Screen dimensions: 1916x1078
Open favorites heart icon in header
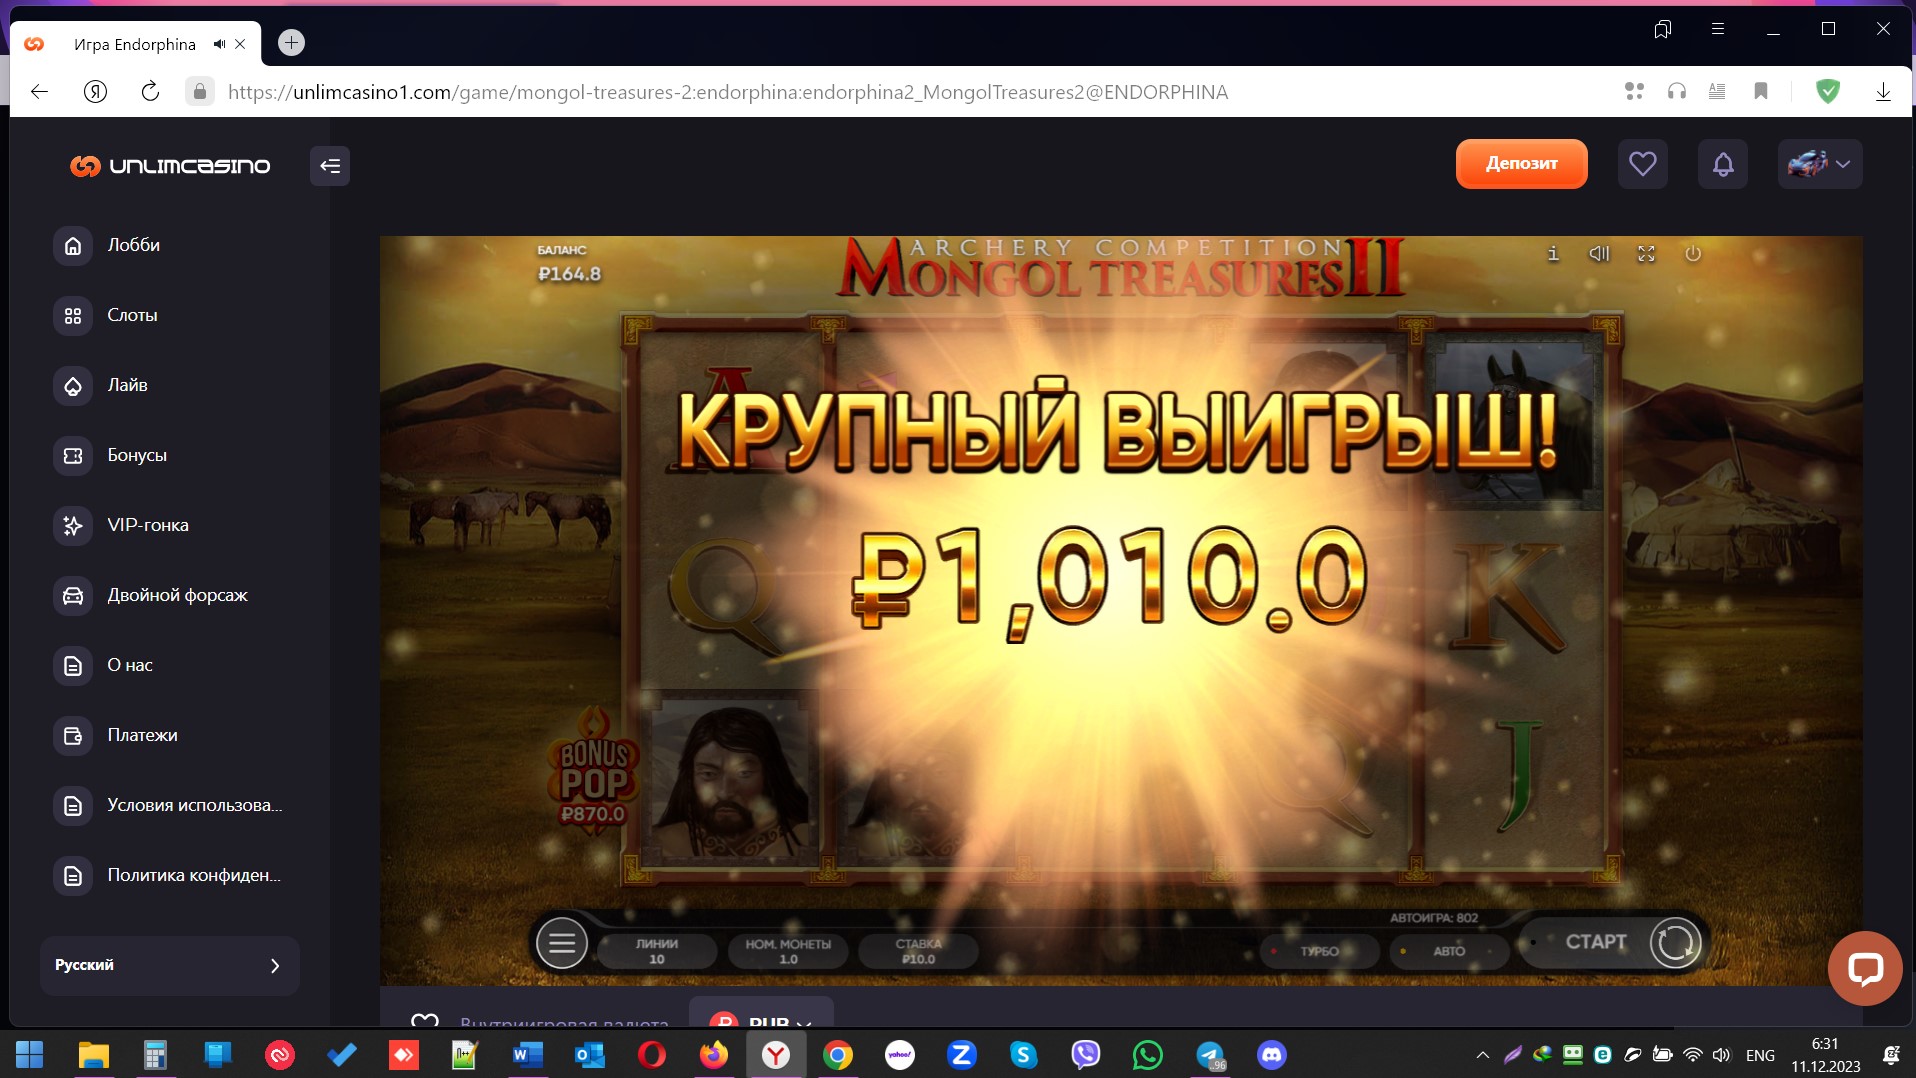(1642, 164)
